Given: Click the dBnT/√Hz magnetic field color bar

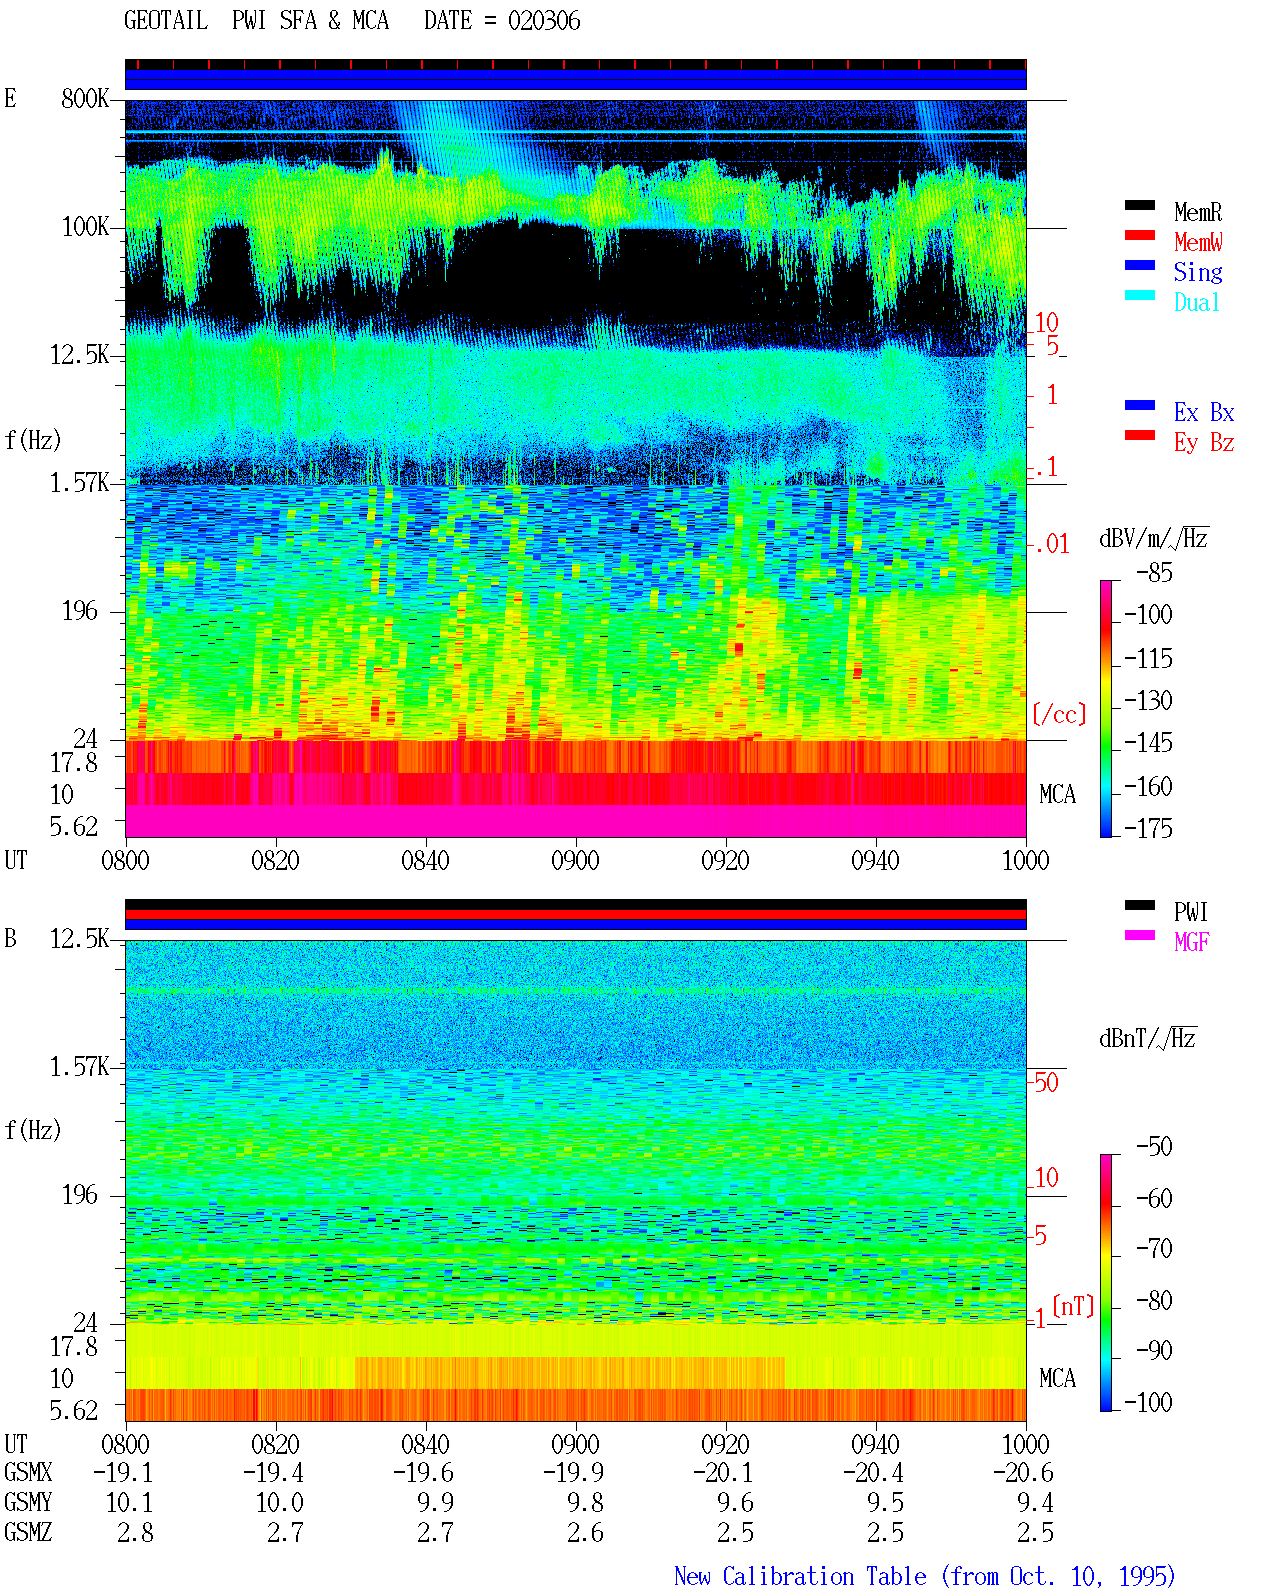Looking at the screenshot, I should [1106, 1283].
